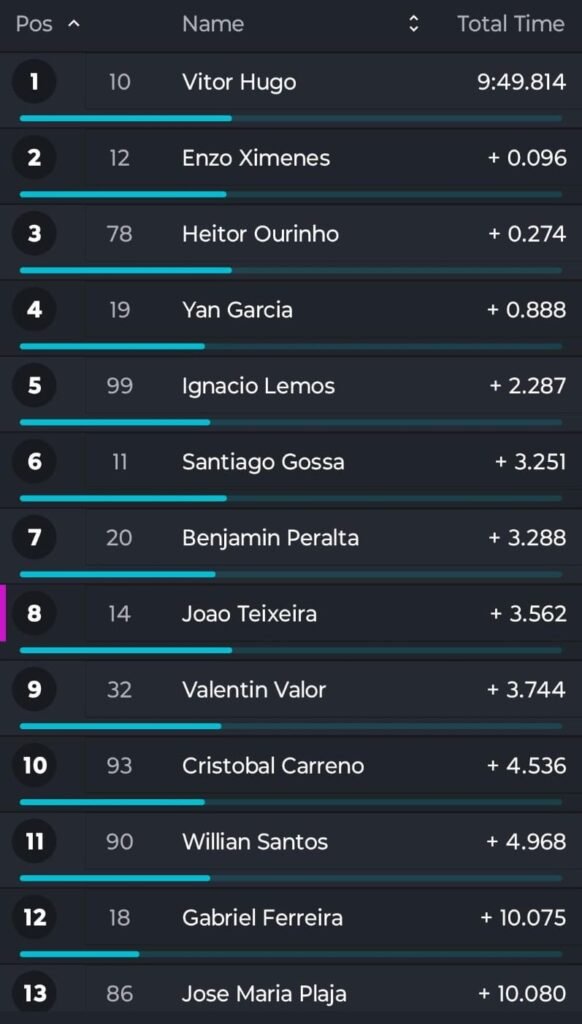Open Yan Garcia's row
582x1024 pixels.
pos(291,318)
